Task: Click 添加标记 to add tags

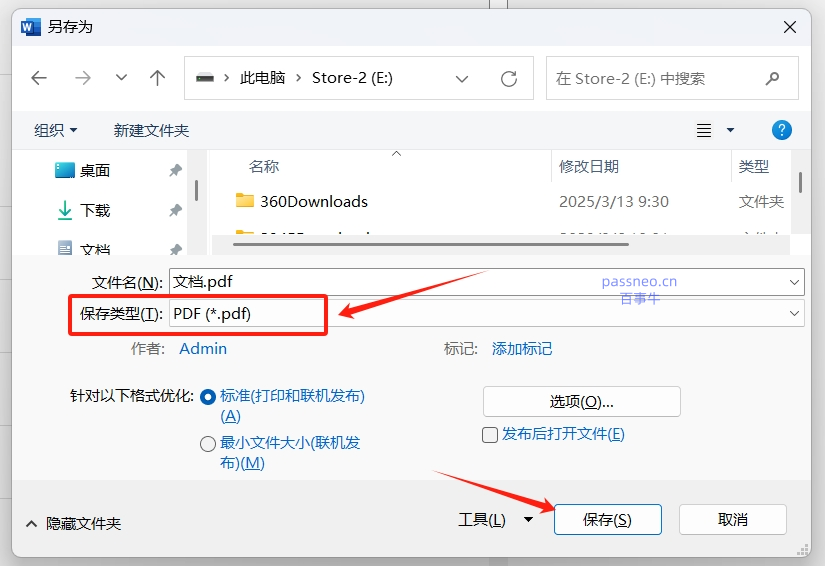Action: coord(522,349)
